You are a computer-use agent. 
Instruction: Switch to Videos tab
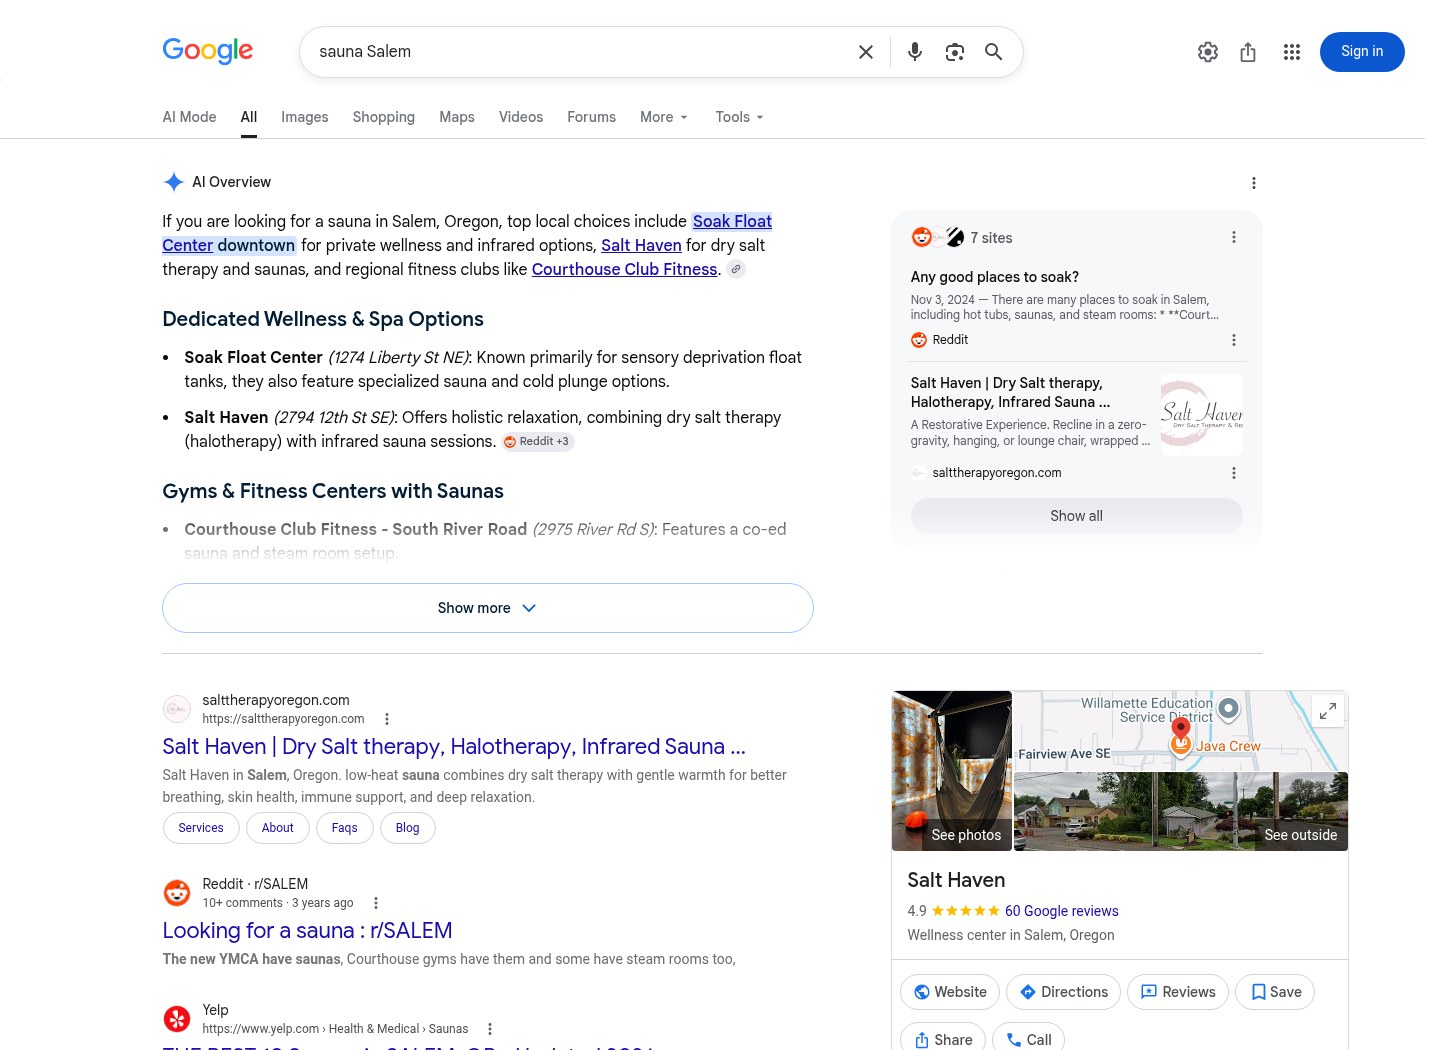[x=521, y=117]
